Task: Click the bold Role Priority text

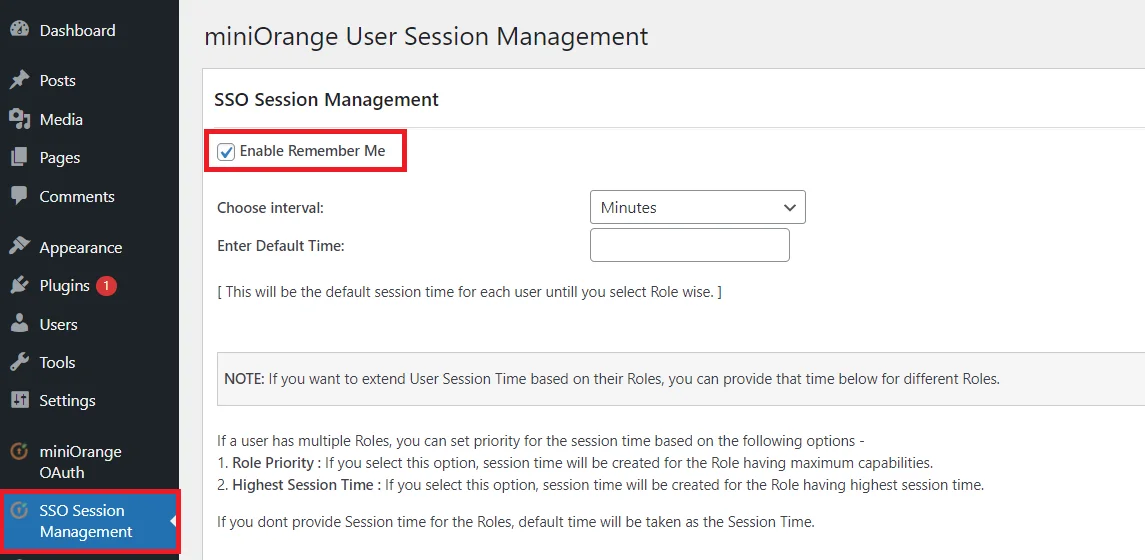Action: pos(277,463)
